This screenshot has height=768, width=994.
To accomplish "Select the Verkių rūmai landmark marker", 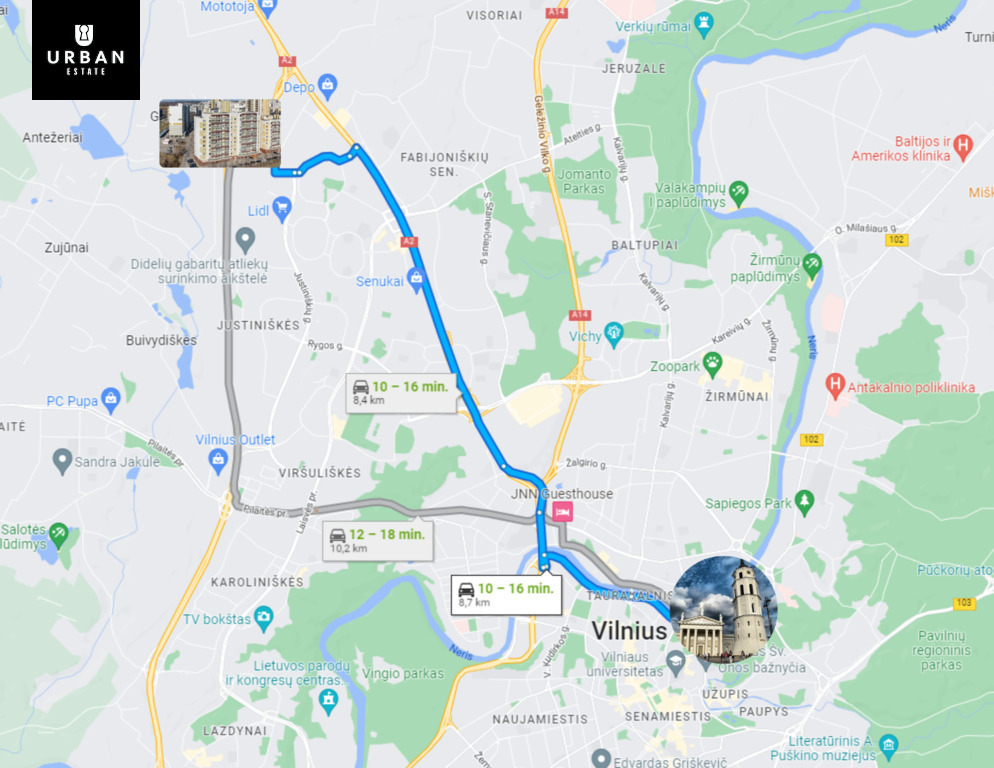I will (704, 24).
